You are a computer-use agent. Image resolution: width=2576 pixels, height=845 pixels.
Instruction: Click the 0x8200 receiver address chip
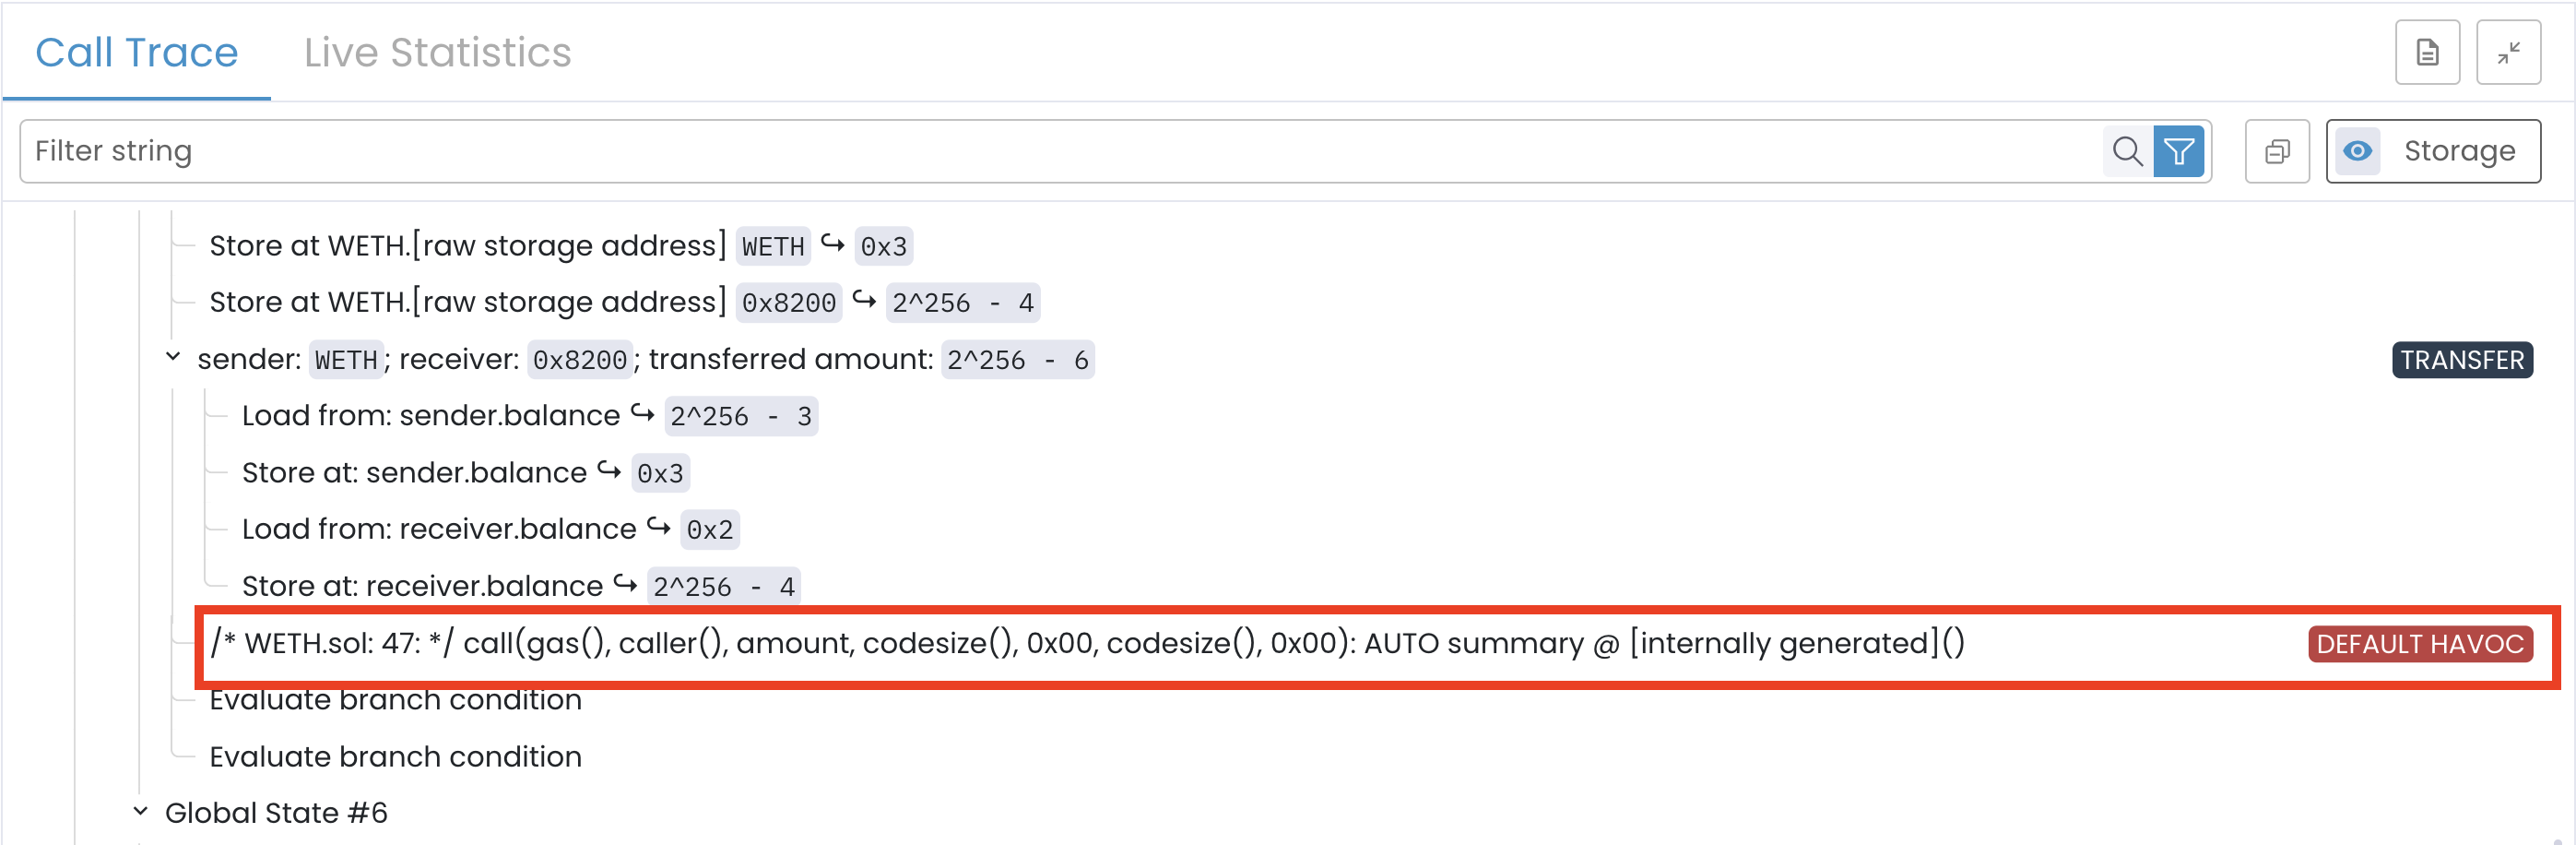[x=579, y=360]
